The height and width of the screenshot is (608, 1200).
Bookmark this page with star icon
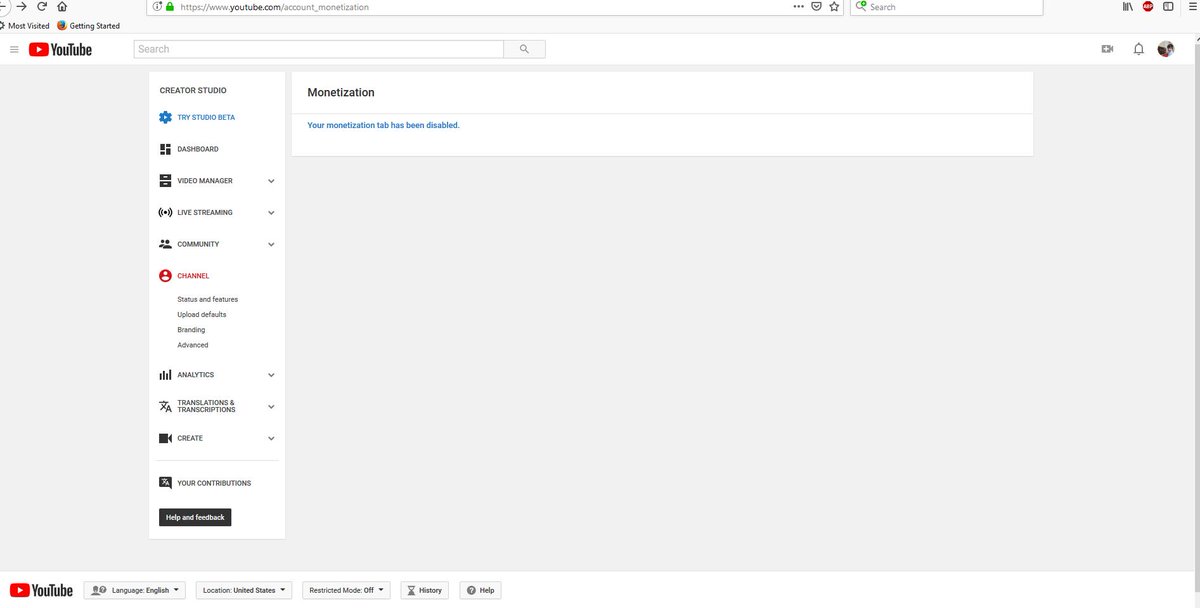coord(834,6)
